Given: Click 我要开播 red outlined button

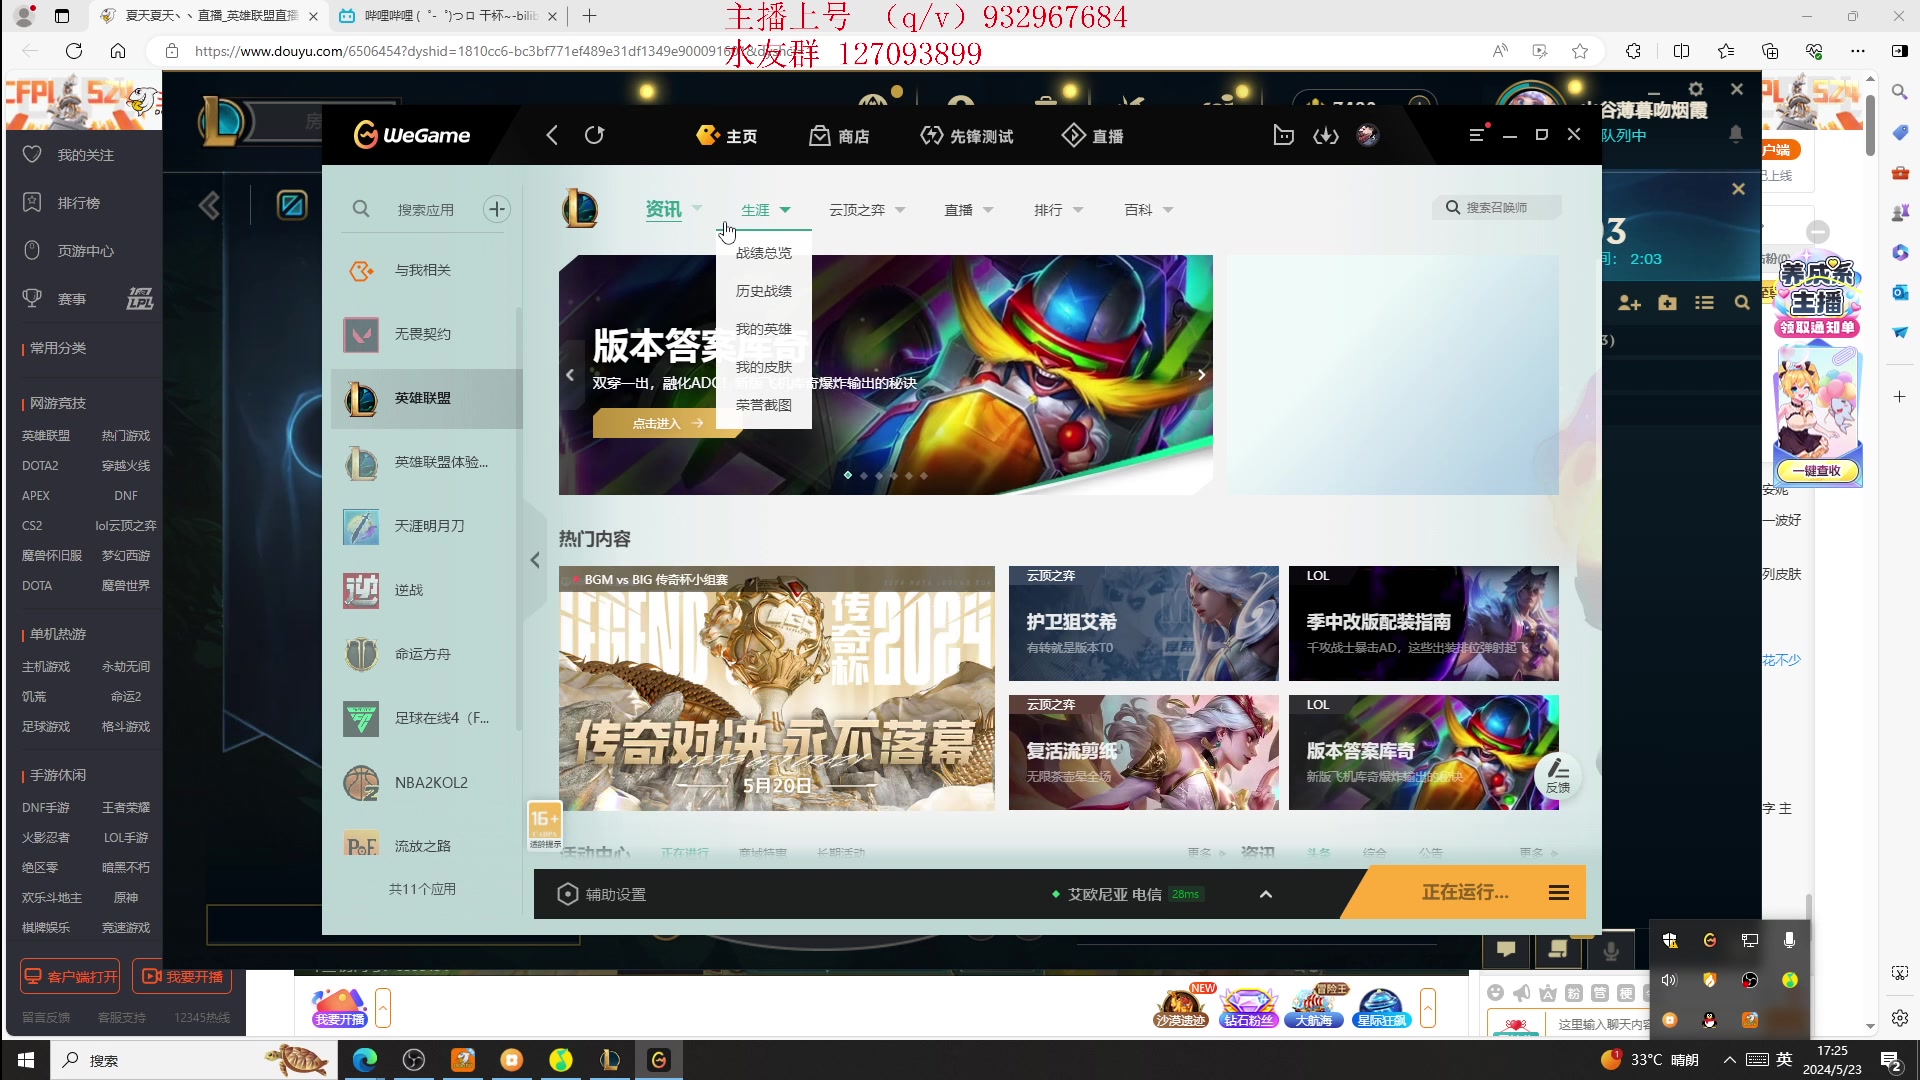Looking at the screenshot, I should pos(182,976).
